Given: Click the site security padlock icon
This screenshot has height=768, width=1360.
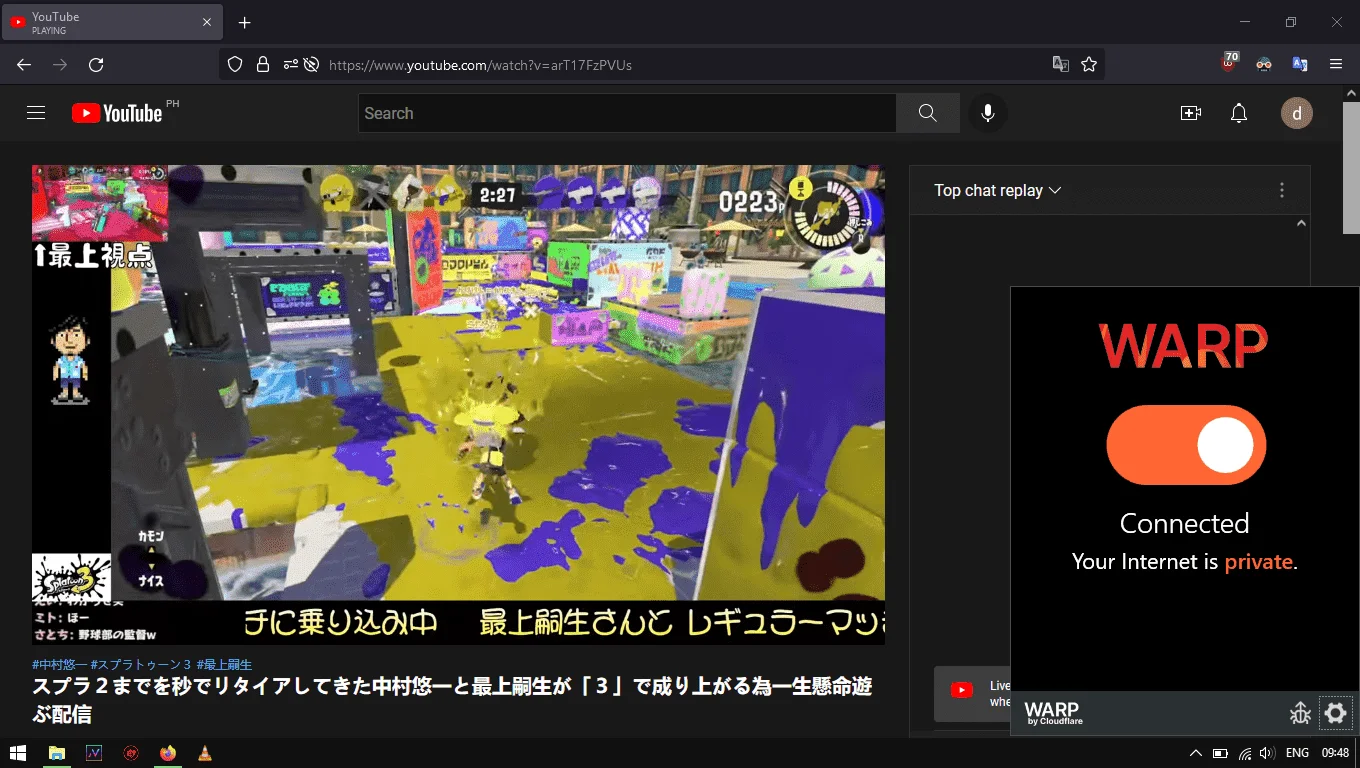Looking at the screenshot, I should pos(263,65).
